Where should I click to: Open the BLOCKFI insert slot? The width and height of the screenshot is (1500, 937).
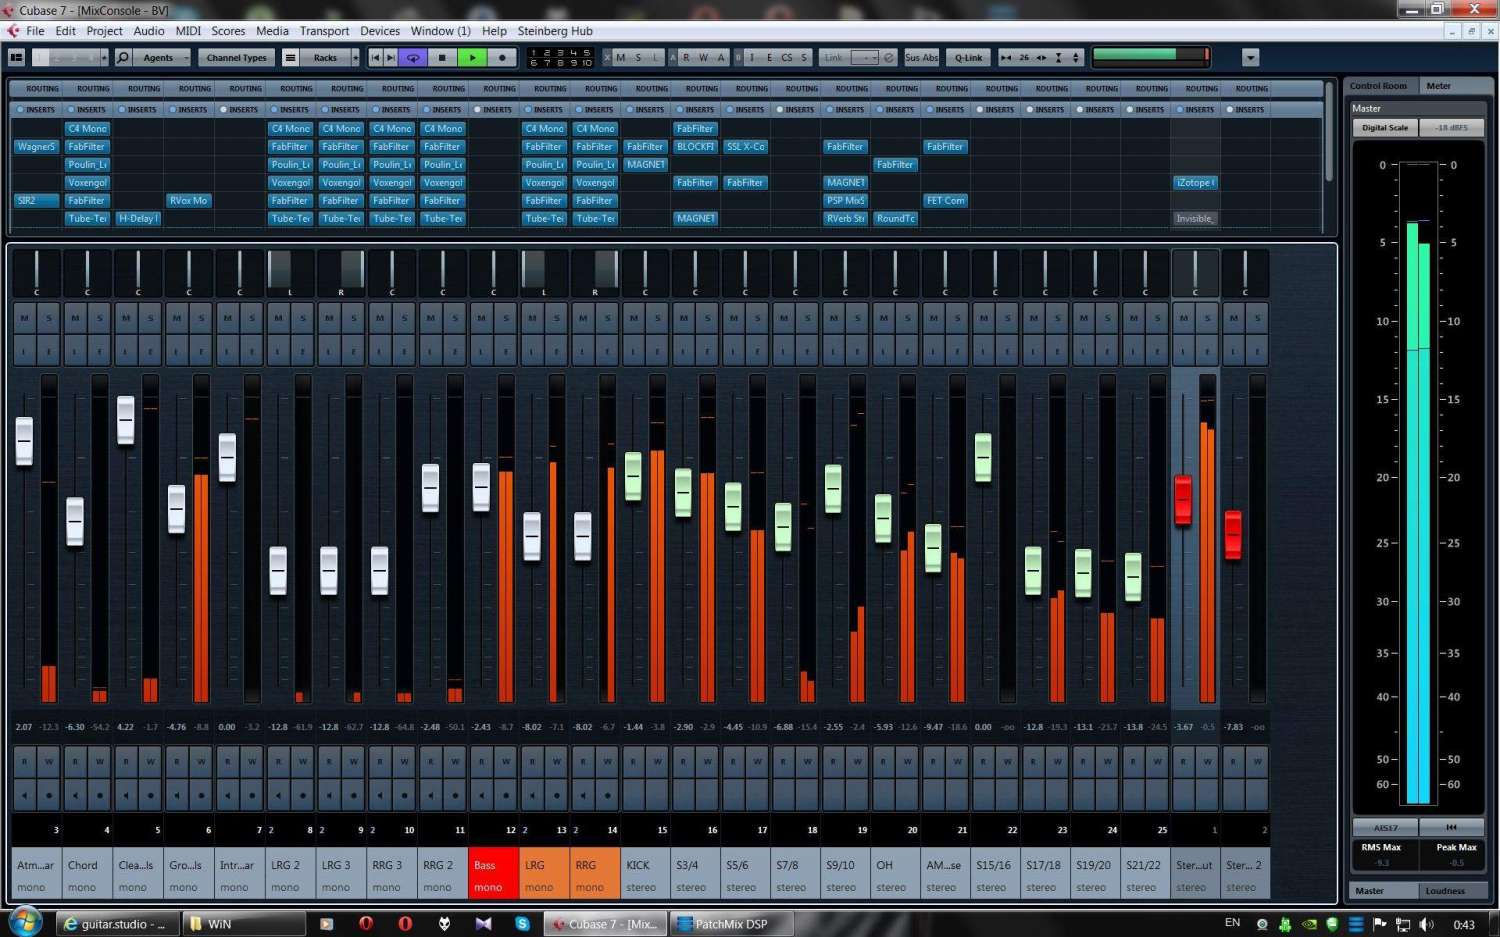(x=695, y=147)
